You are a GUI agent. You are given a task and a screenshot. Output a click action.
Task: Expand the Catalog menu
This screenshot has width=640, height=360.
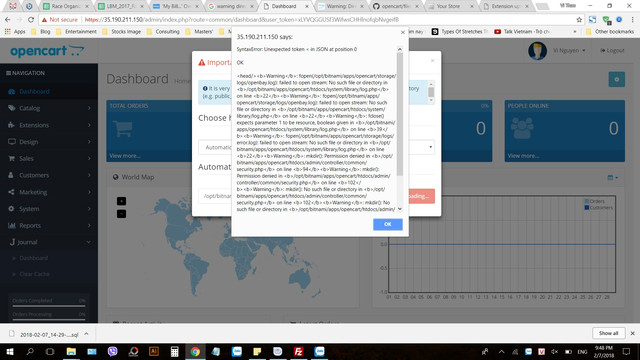point(49,108)
